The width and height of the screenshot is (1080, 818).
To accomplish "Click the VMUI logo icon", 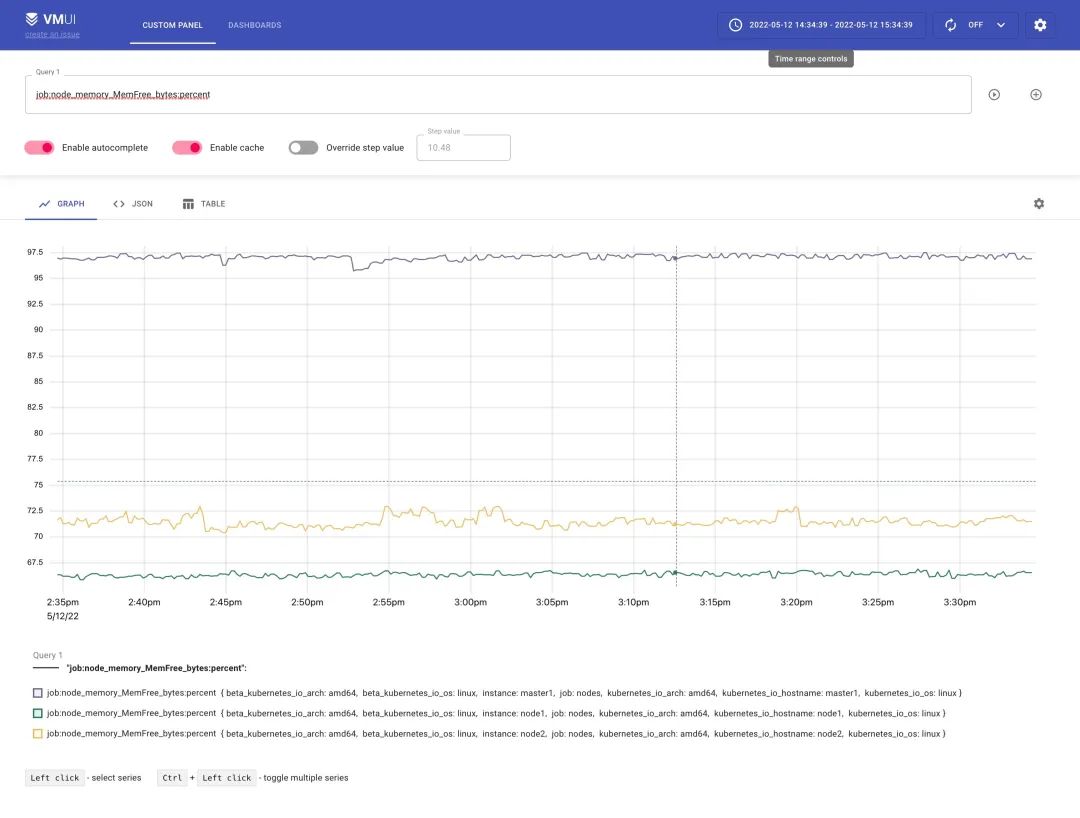I will [32, 18].
